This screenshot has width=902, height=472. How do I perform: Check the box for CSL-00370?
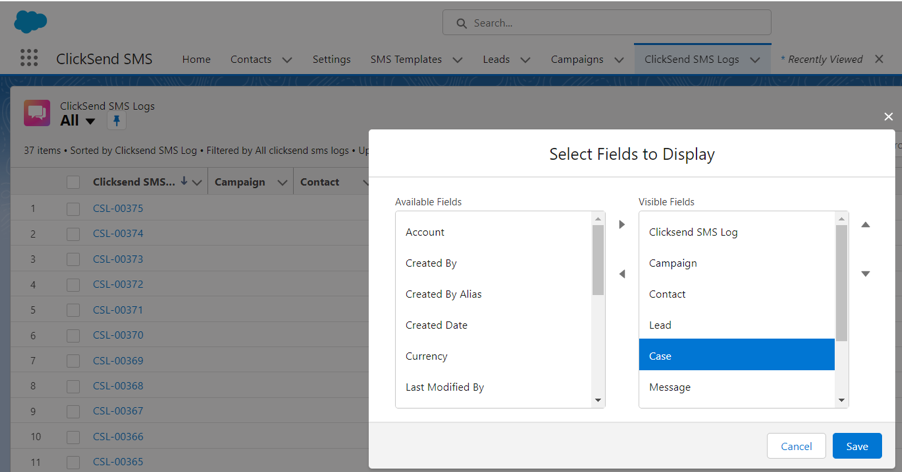pos(73,335)
